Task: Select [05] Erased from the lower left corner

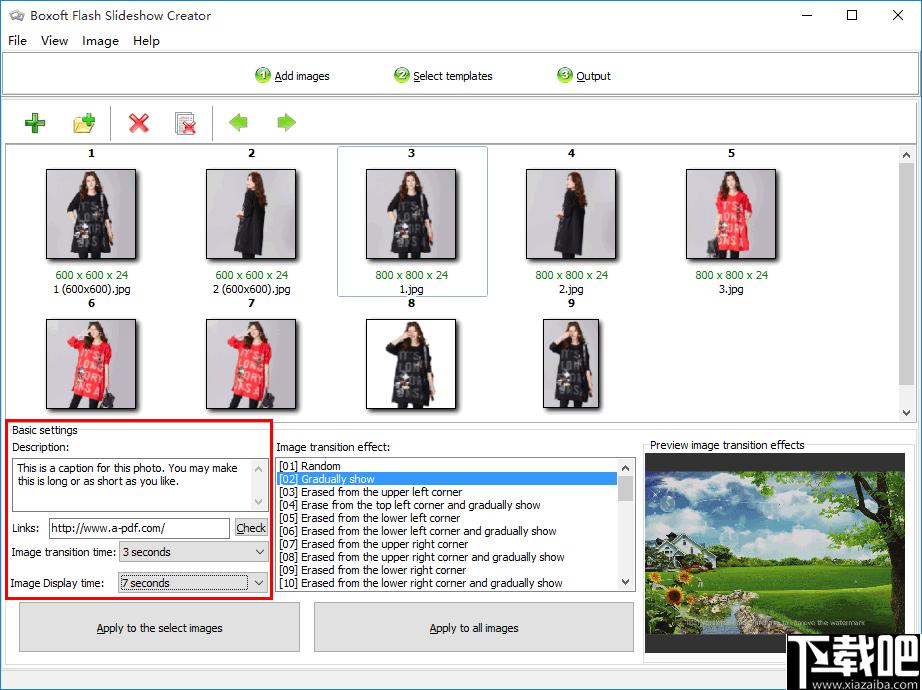Action: point(447,518)
